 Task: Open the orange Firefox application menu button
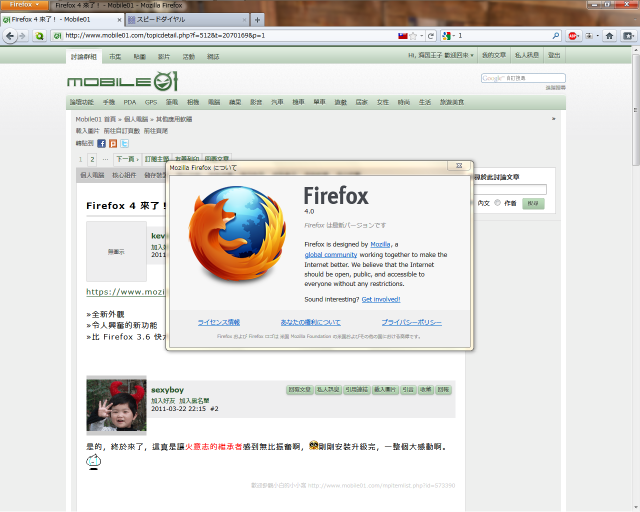pos(24,4)
